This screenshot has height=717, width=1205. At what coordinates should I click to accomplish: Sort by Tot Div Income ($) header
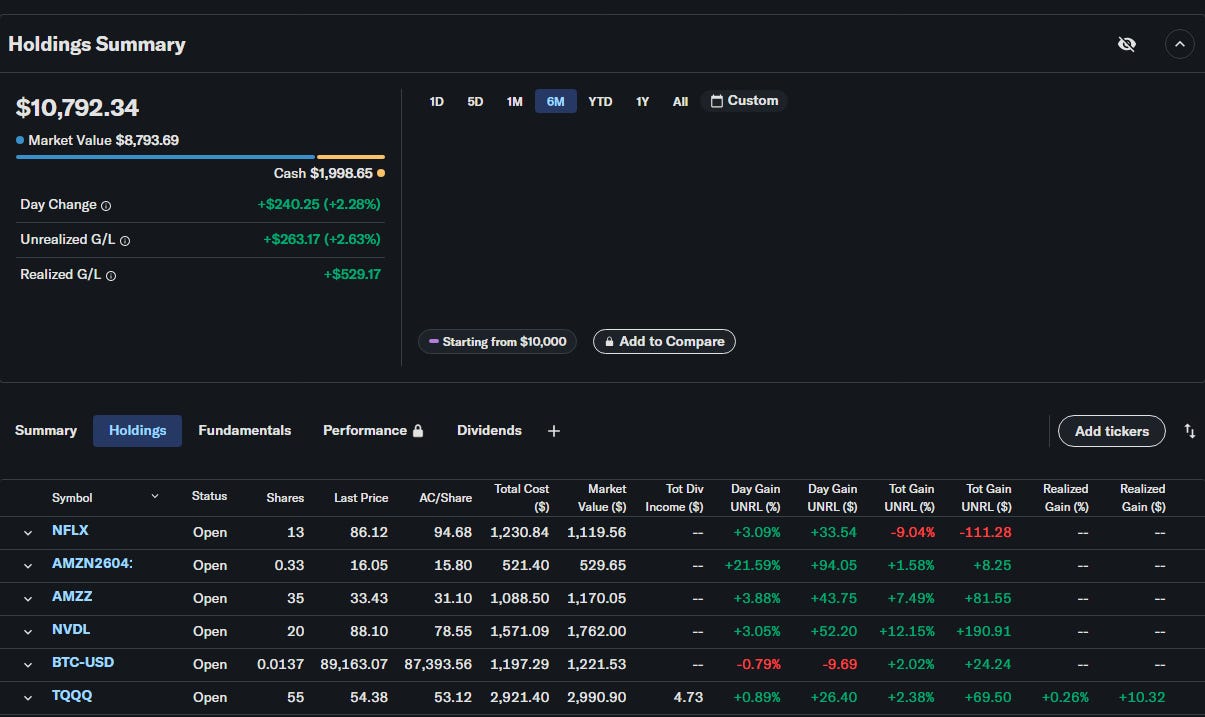point(675,498)
